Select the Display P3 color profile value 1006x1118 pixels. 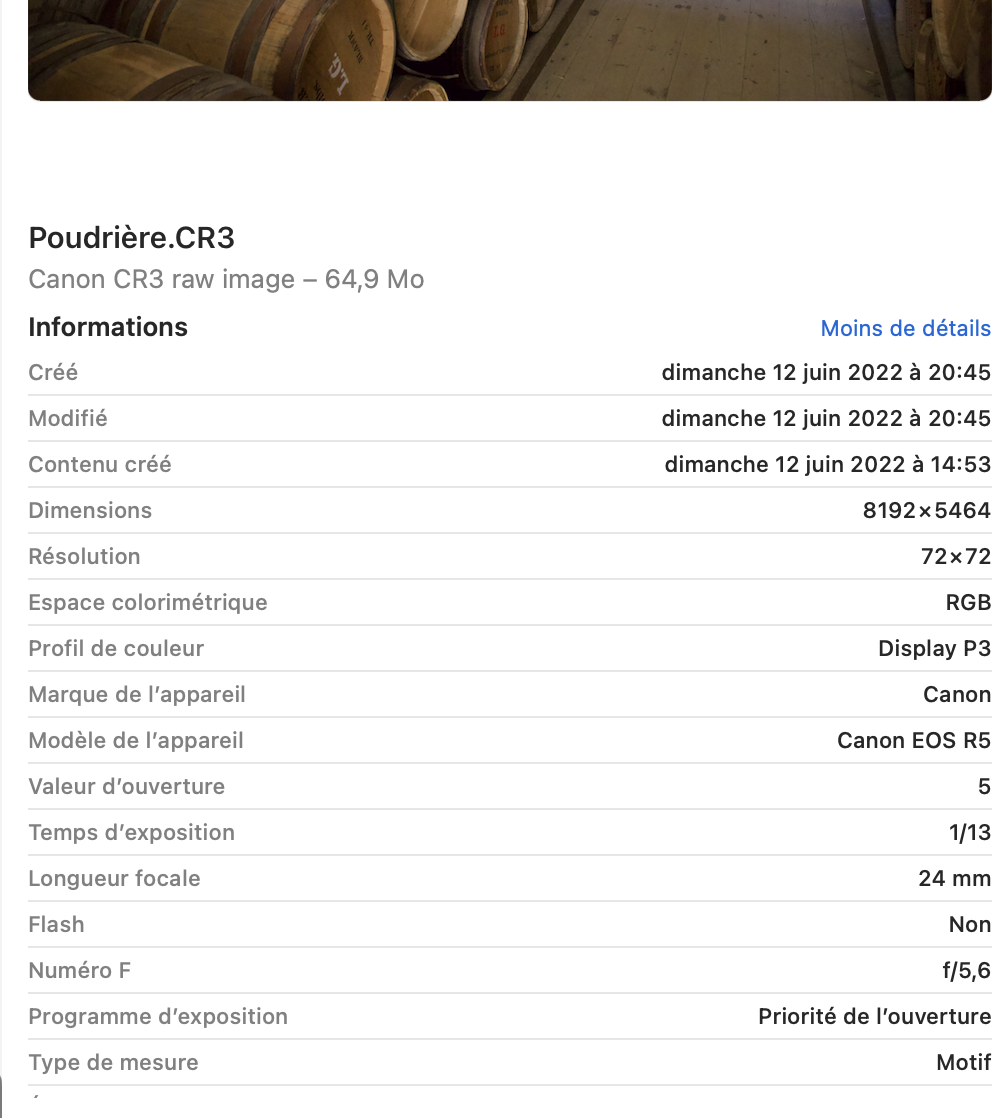[x=934, y=649]
